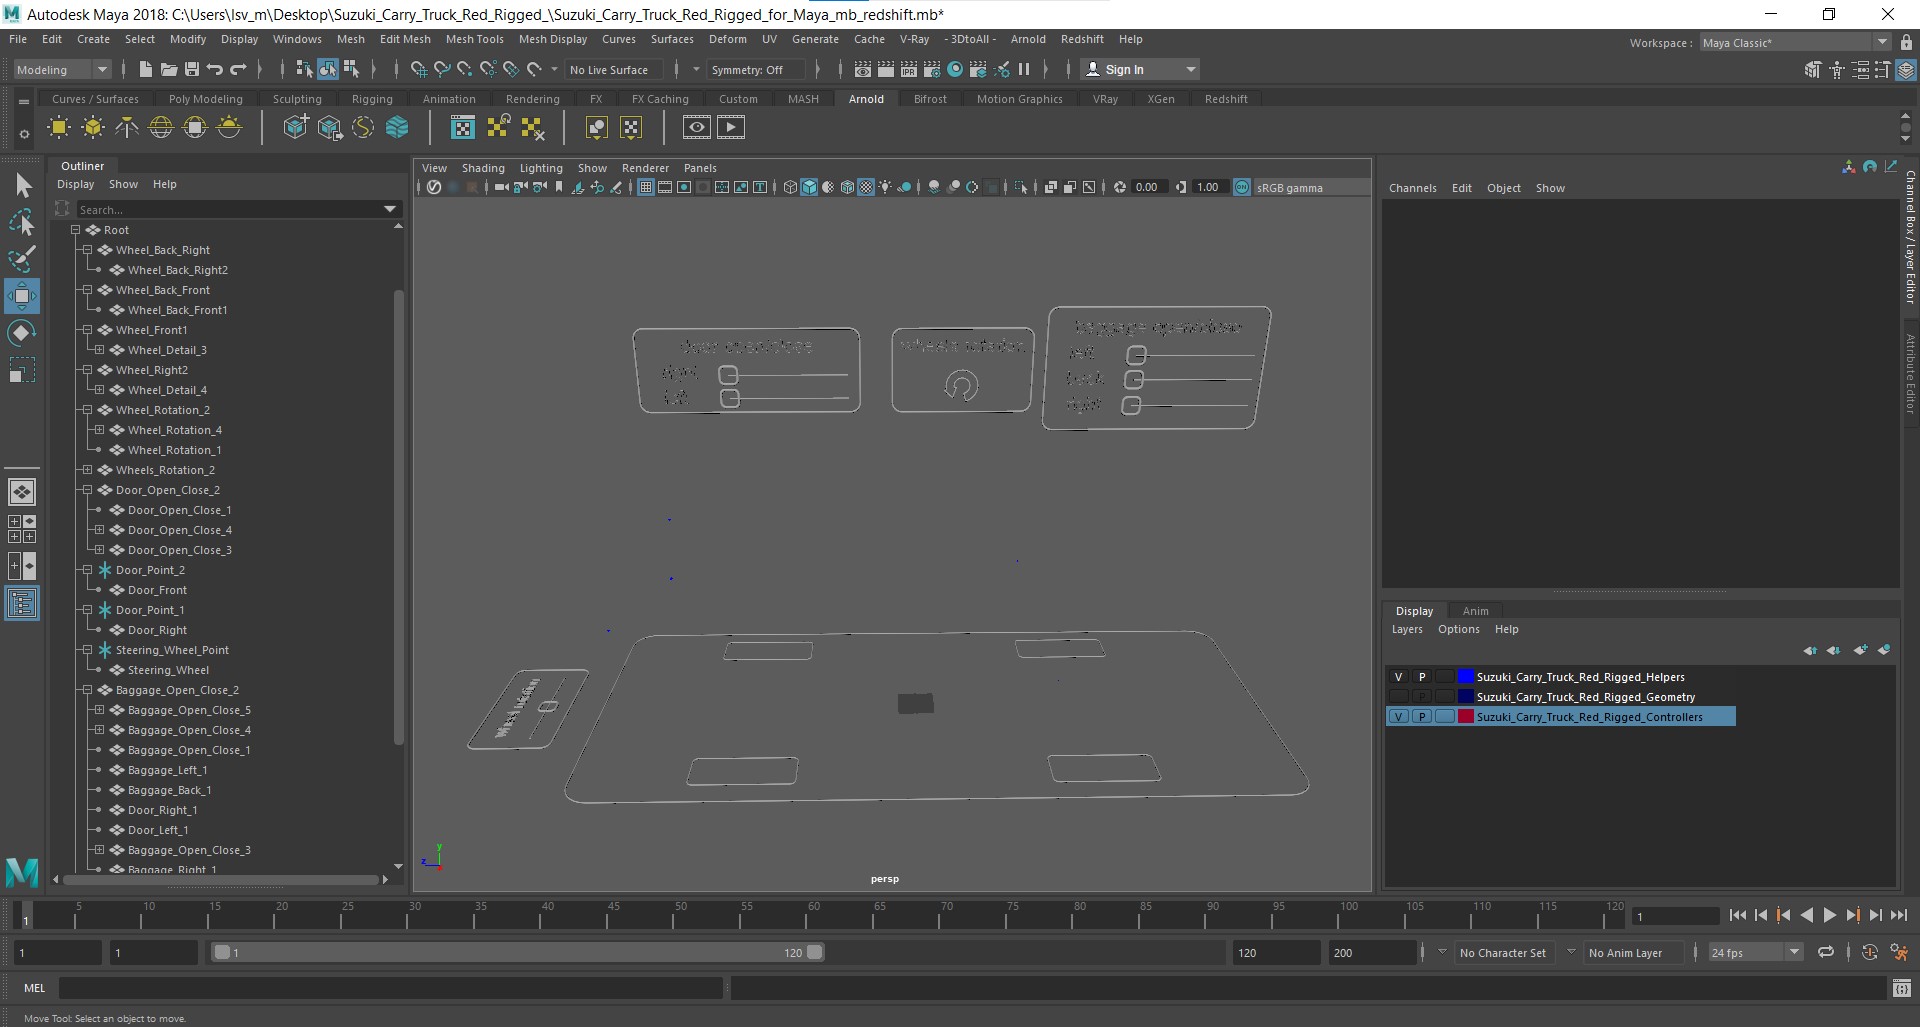The width and height of the screenshot is (1920, 1027).
Task: Activate the Paint selection tool
Action: 22,258
